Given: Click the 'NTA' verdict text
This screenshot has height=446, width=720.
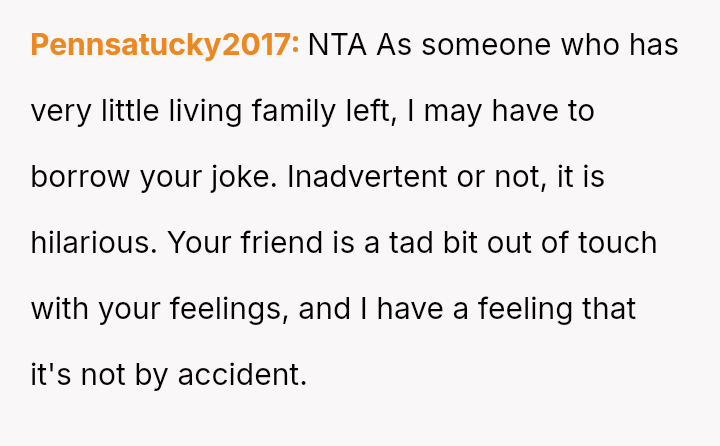Looking at the screenshot, I should pyautogui.click(x=339, y=45).
